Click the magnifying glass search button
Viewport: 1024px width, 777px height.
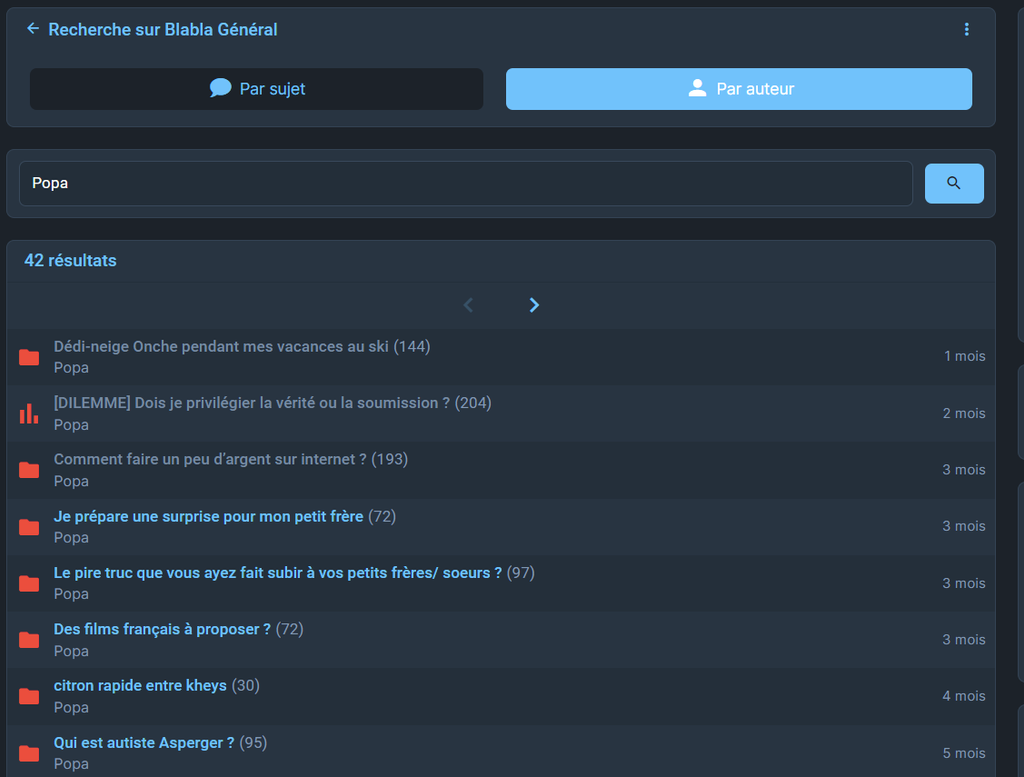(x=953, y=183)
